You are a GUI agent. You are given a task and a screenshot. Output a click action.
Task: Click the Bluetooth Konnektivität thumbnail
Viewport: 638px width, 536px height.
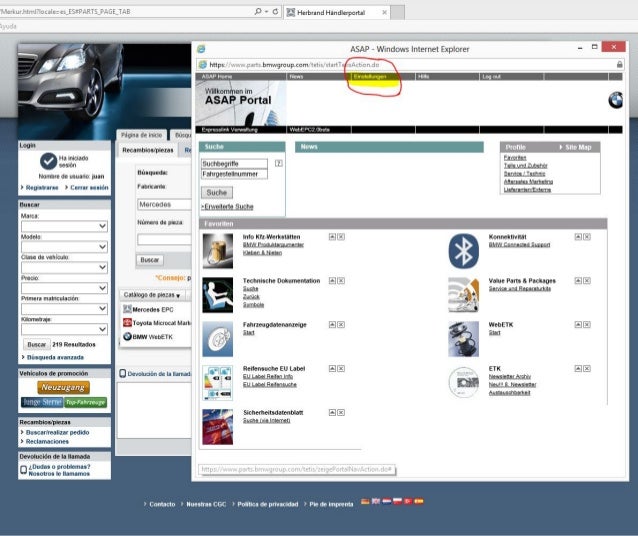pos(463,251)
